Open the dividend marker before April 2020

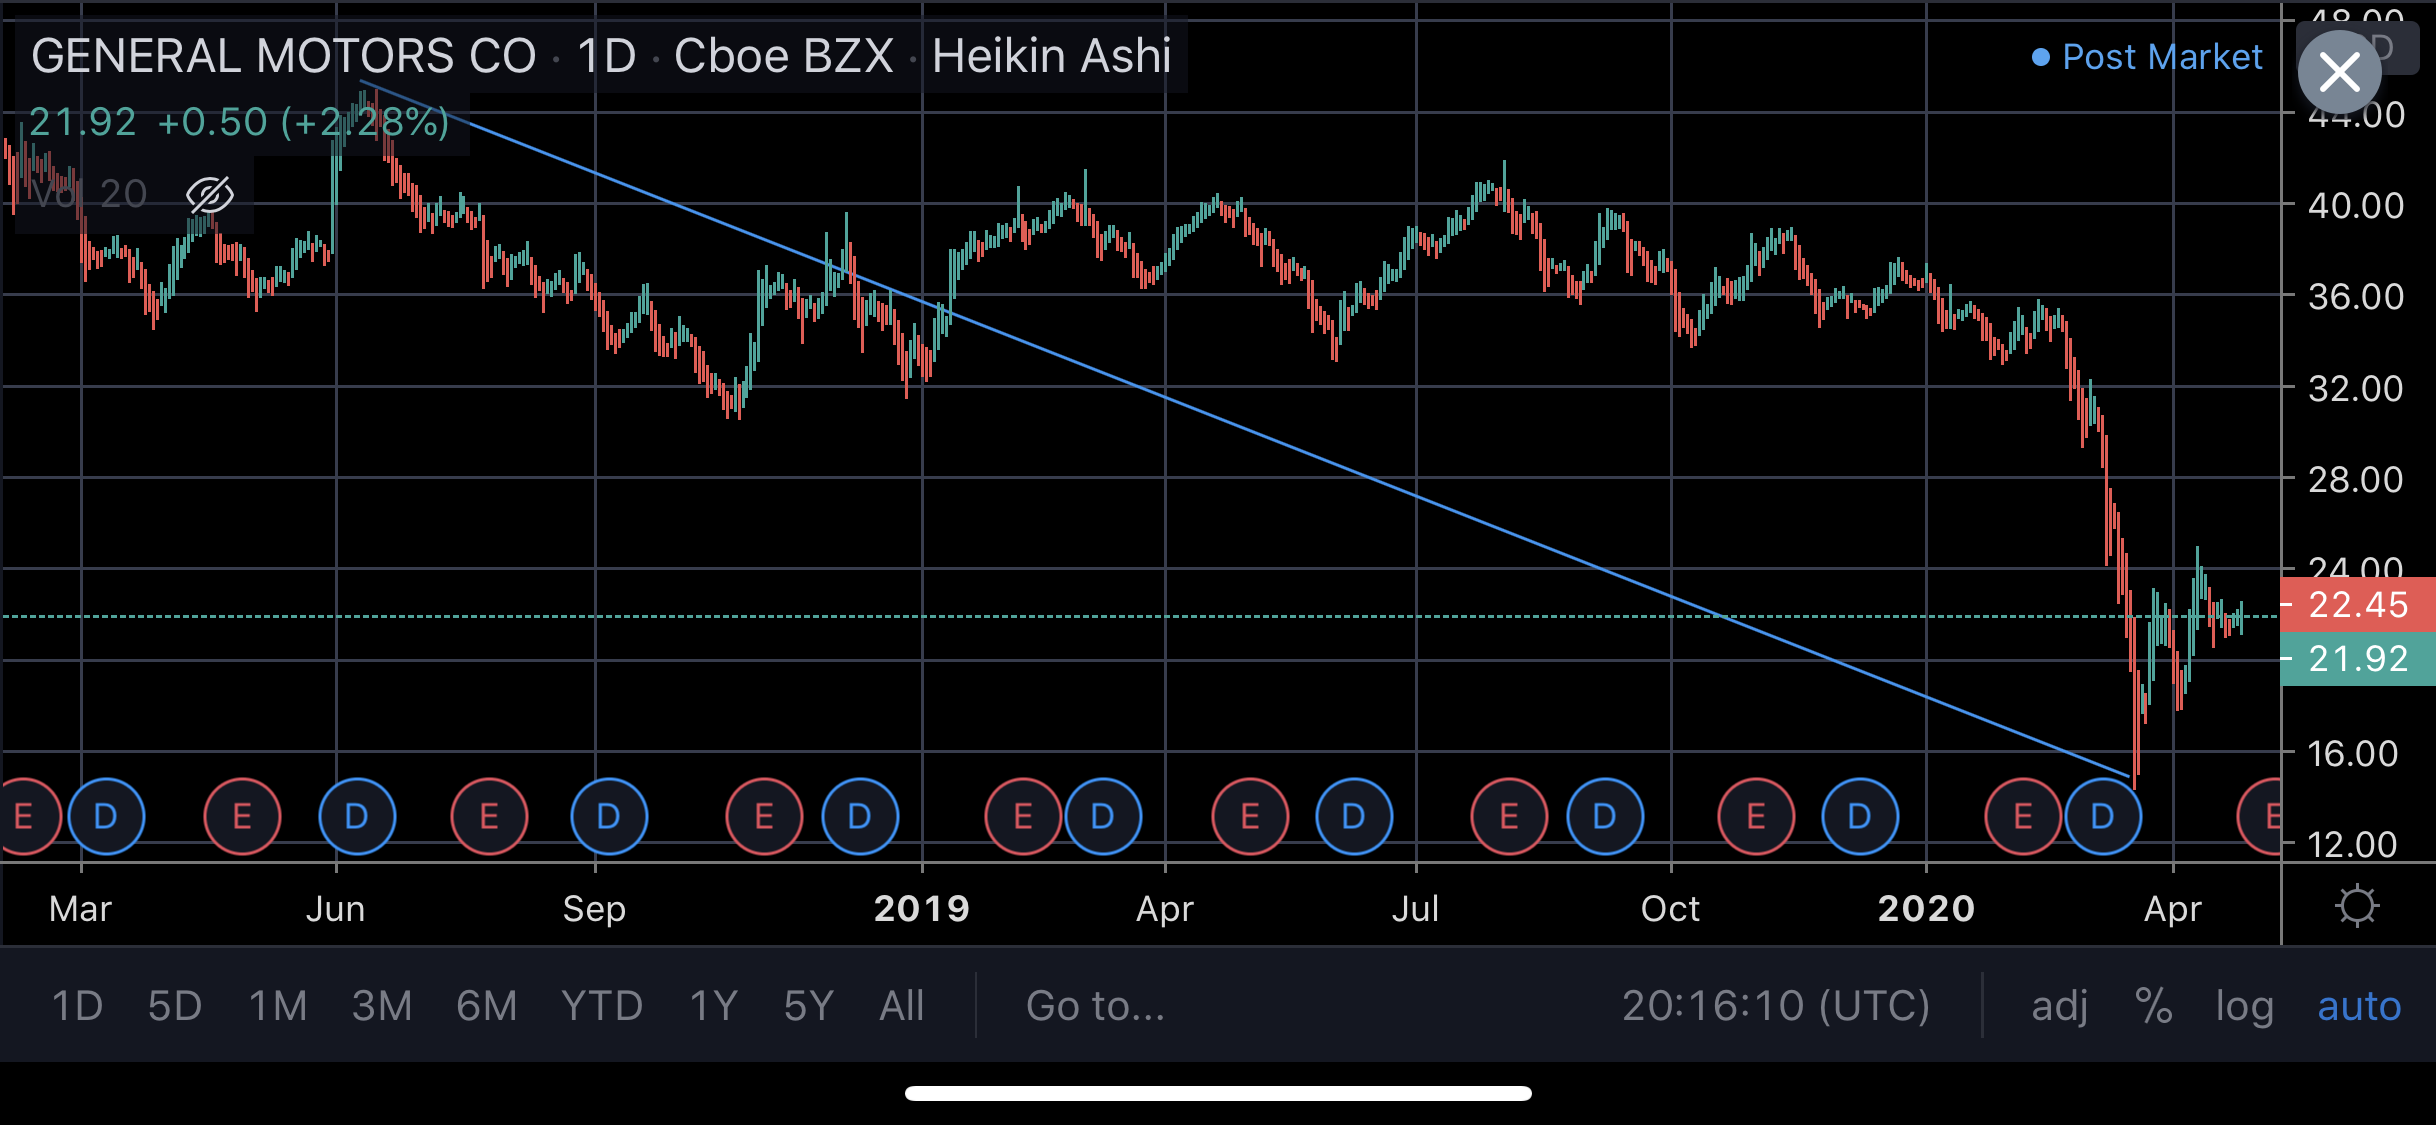point(2103,816)
